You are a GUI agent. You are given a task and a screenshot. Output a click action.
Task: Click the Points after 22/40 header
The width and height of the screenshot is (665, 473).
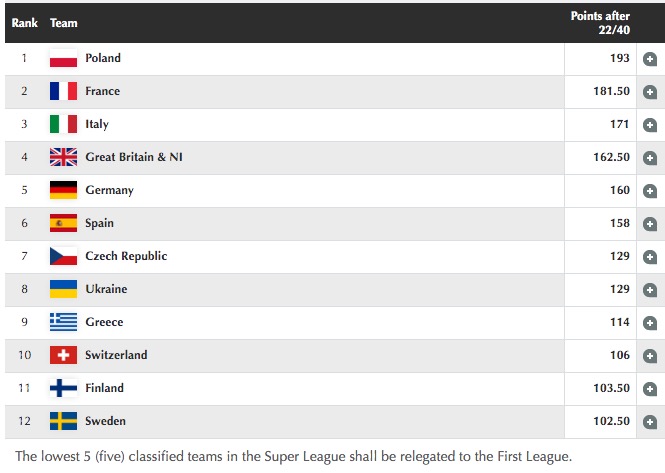pyautogui.click(x=600, y=22)
